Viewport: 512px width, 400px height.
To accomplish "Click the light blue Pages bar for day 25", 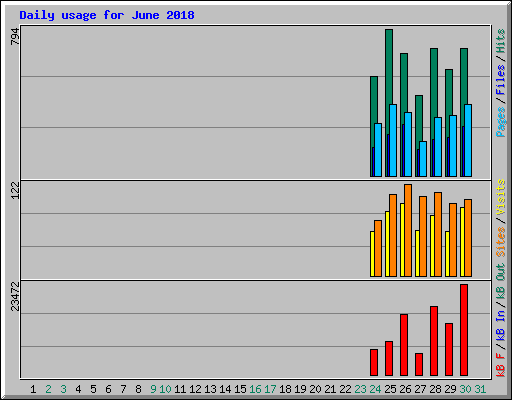I will coord(393,140).
